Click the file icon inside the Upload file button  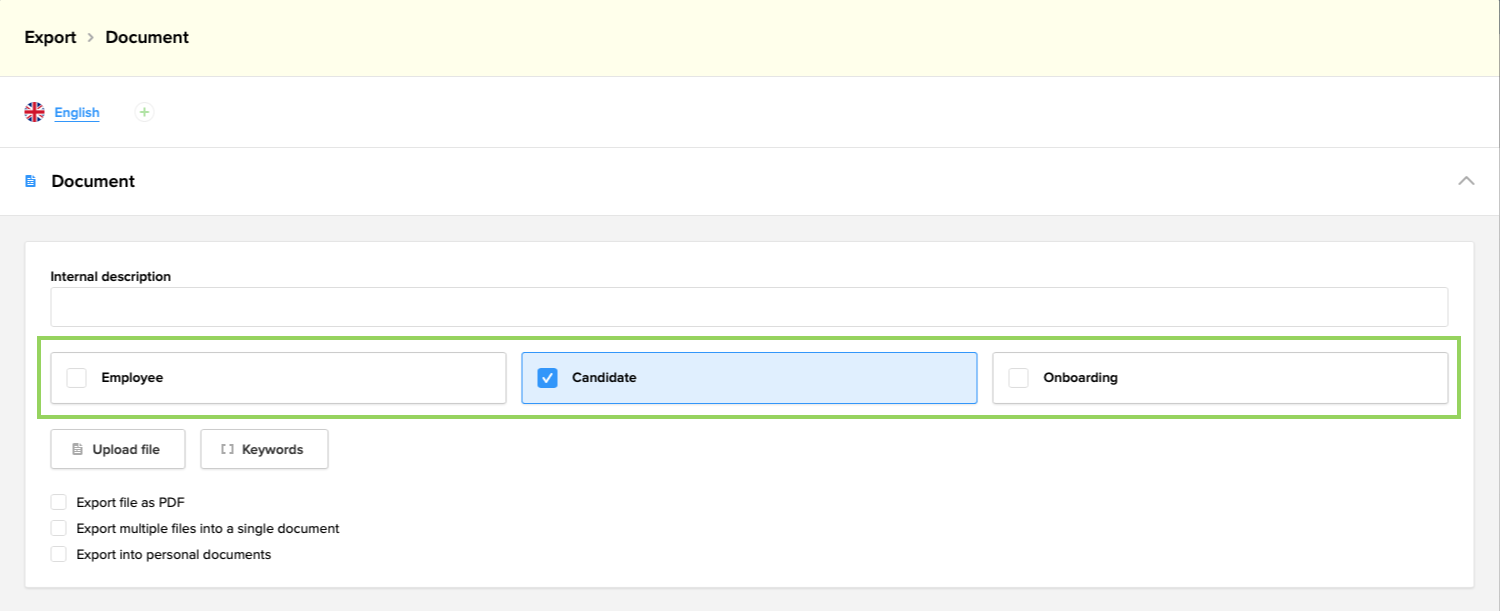pos(79,449)
